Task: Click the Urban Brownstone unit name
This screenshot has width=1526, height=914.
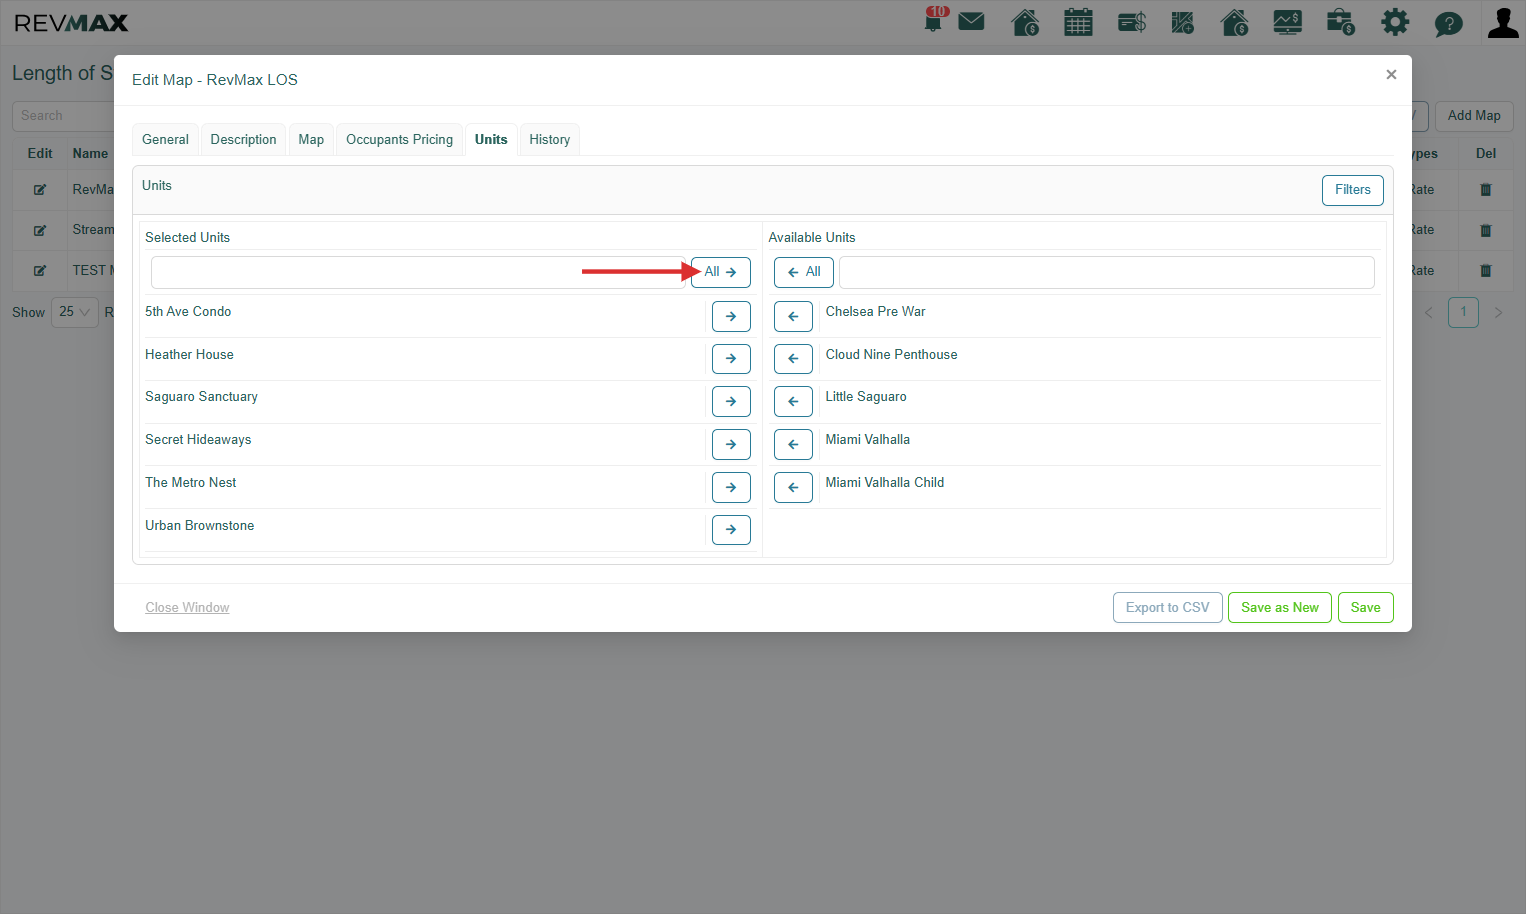Action: coord(199,526)
